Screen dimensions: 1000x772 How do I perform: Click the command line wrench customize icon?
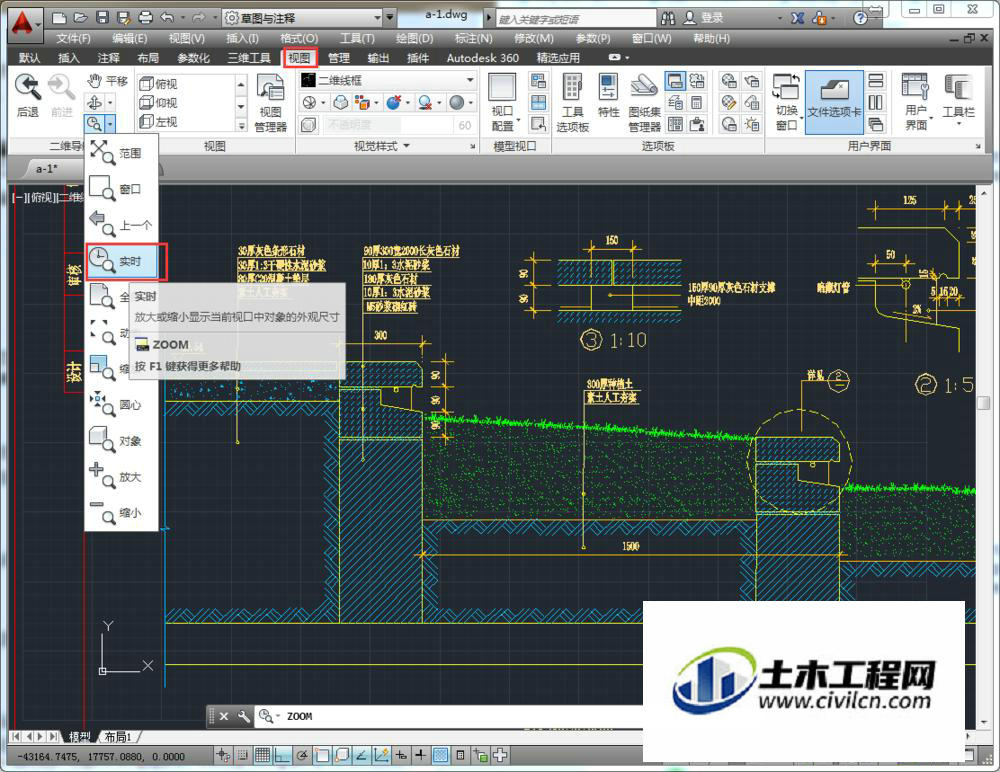coord(243,716)
